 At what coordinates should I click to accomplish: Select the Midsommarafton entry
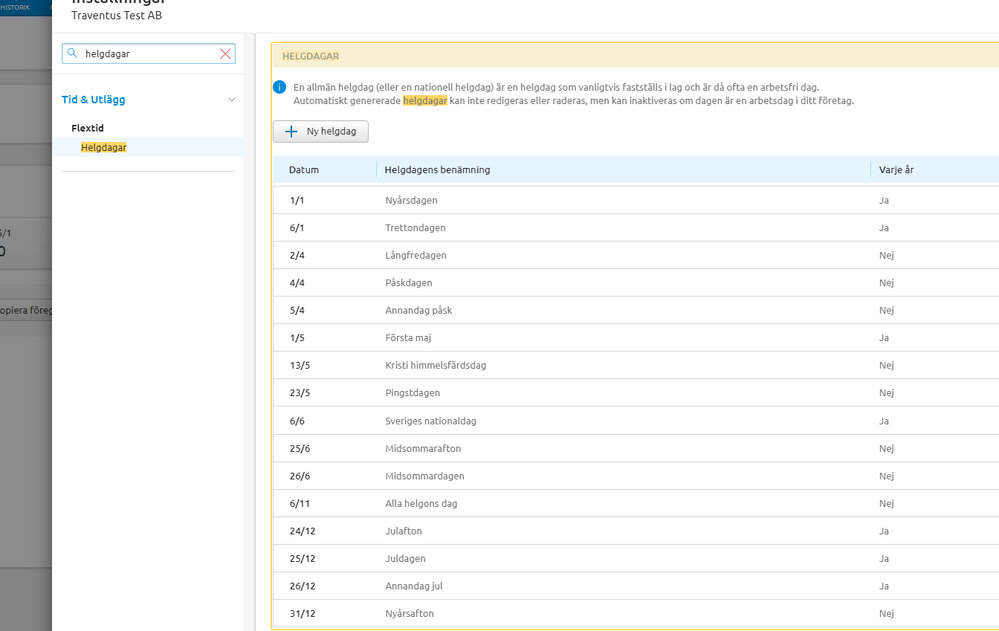click(x=423, y=448)
